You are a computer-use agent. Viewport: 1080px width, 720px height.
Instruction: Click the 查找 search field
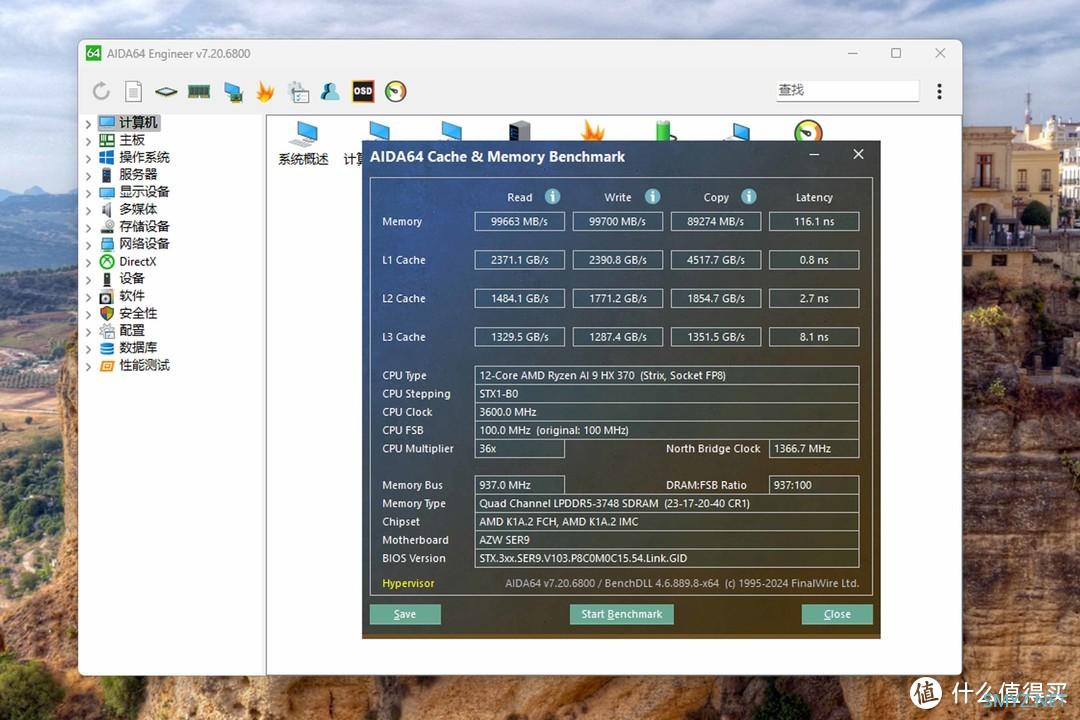tap(847, 90)
